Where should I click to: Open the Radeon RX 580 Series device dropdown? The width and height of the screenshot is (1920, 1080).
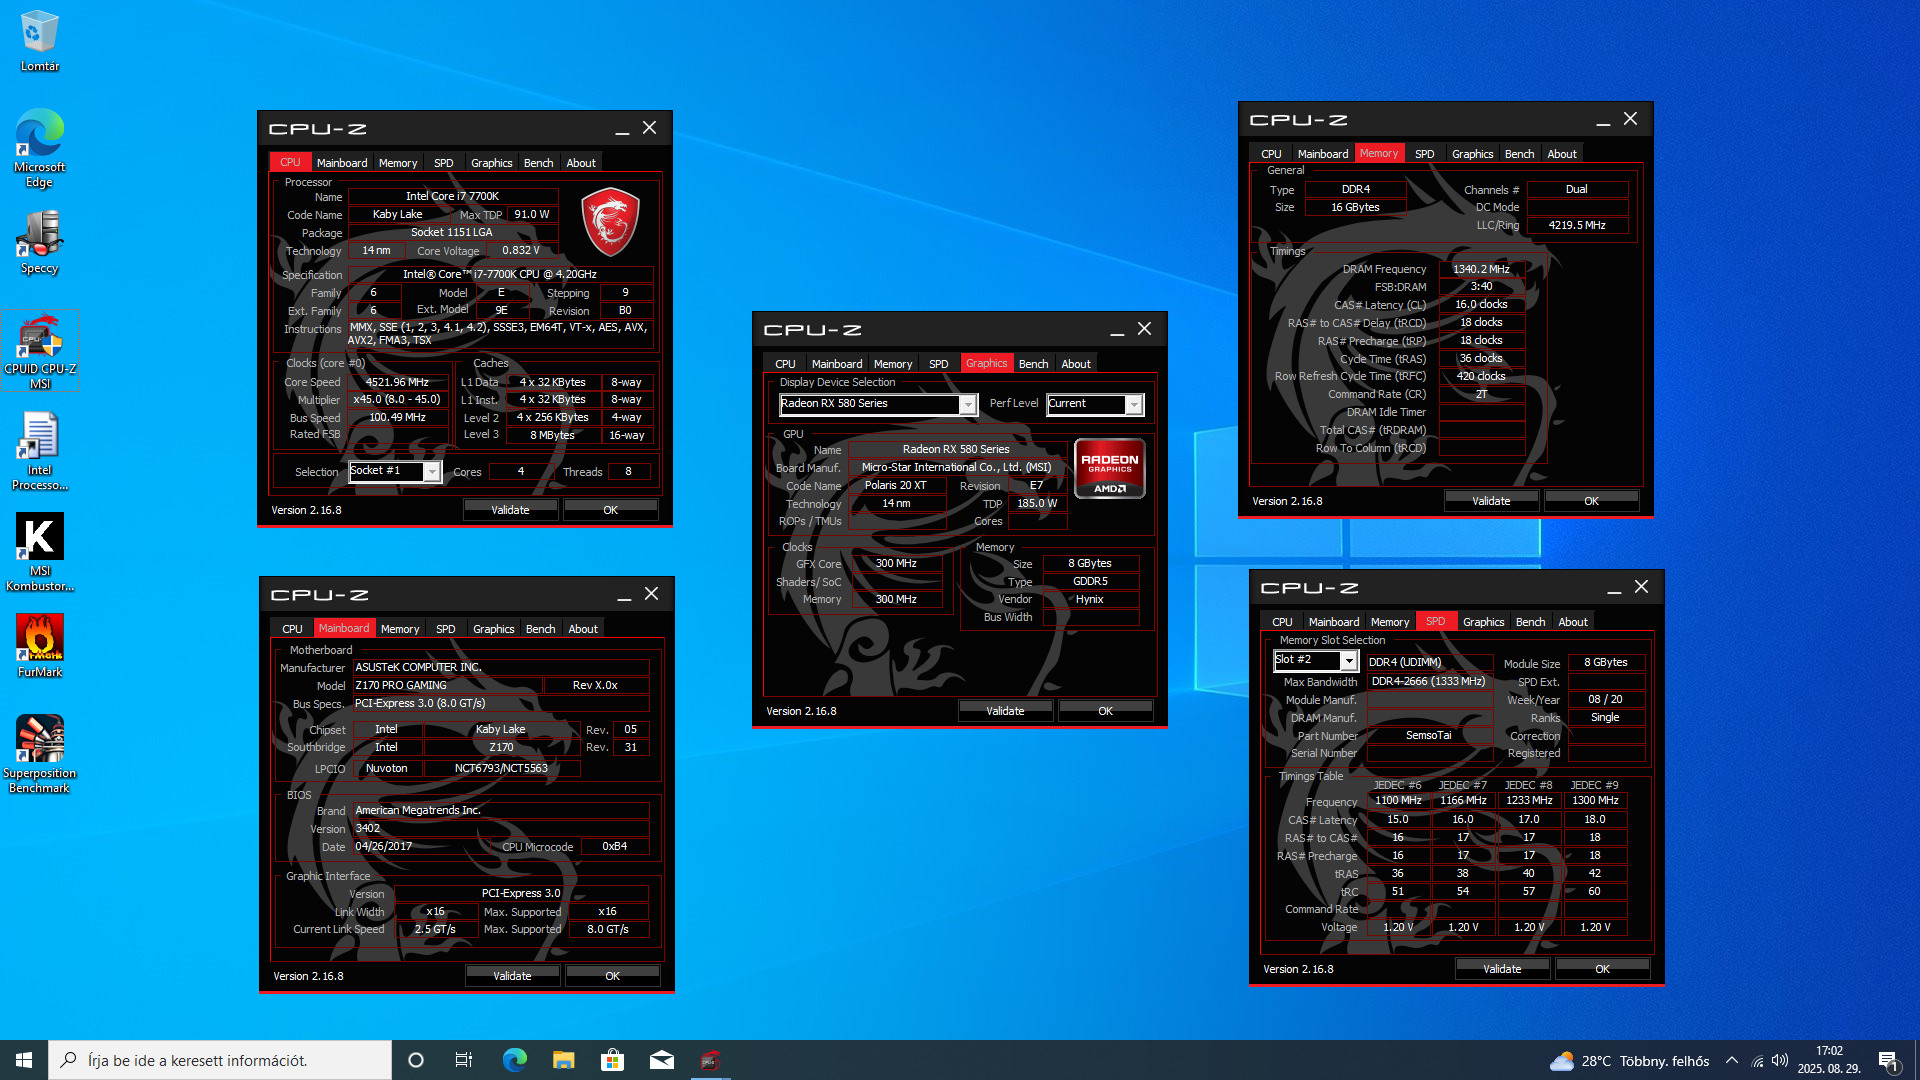(x=967, y=404)
